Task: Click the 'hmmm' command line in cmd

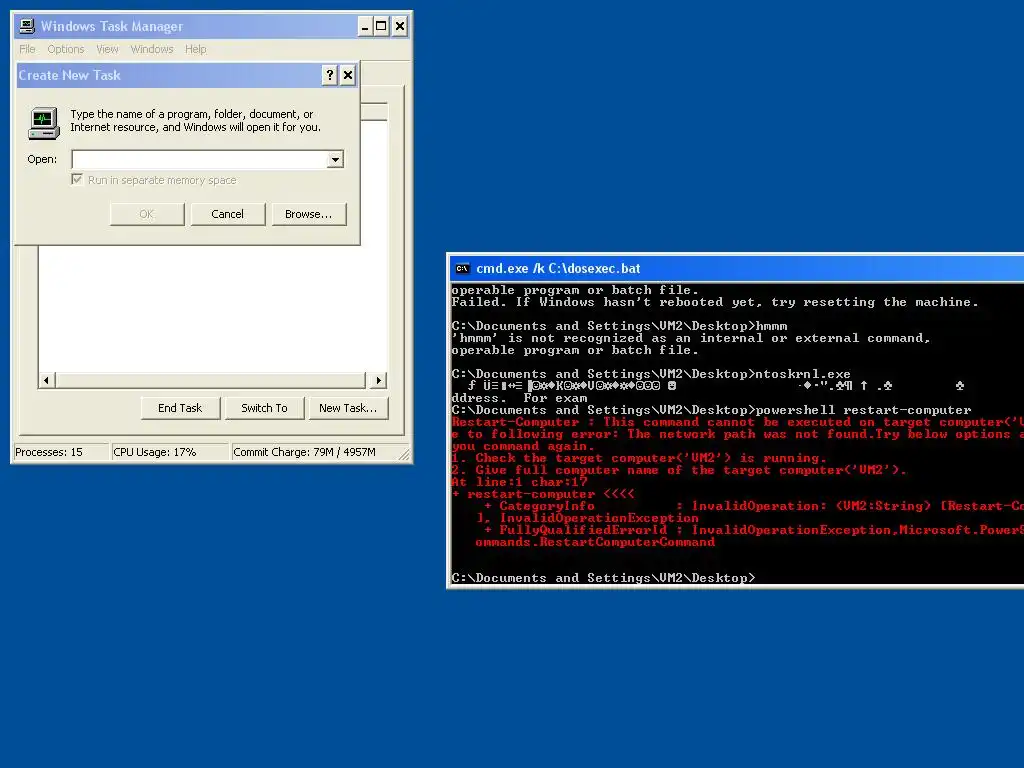Action: 619,327
